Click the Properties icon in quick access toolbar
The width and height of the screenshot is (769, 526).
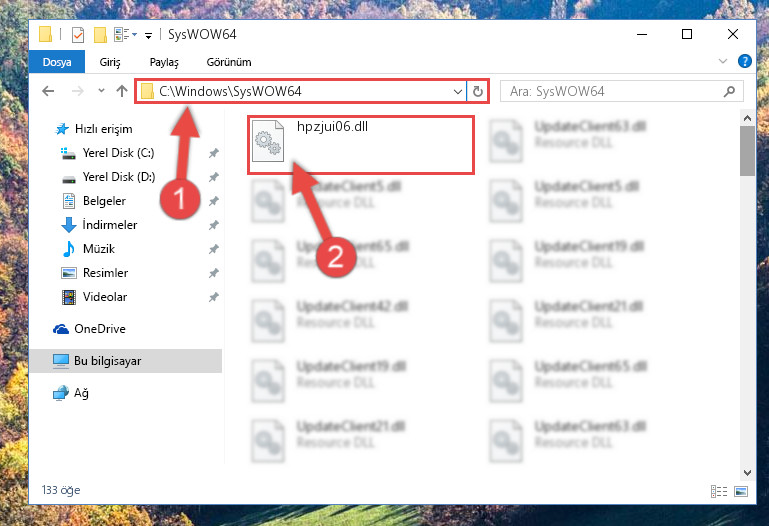pos(78,35)
